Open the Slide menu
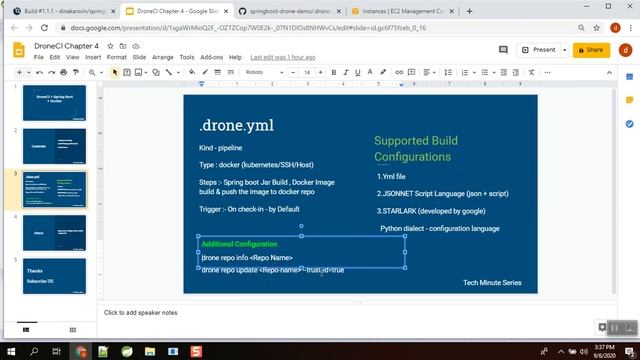Viewport: 640px width, 360px height. [x=139, y=58]
